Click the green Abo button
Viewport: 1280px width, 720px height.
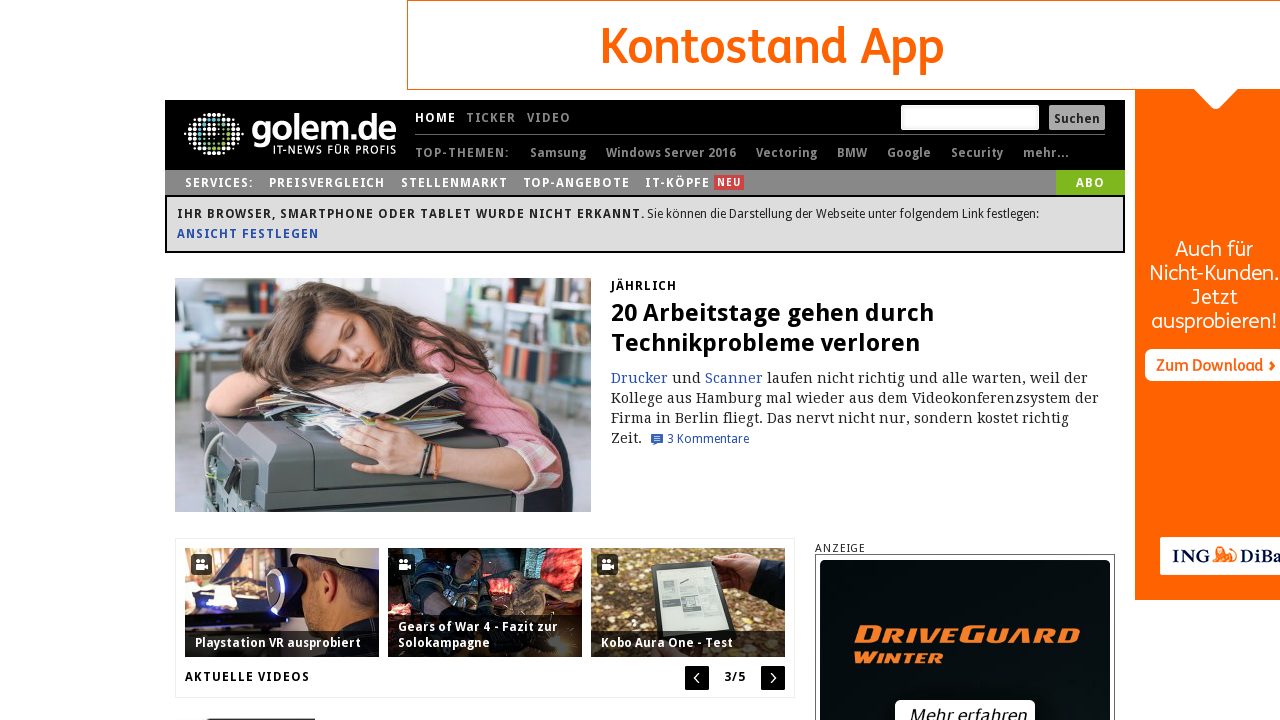point(1090,182)
